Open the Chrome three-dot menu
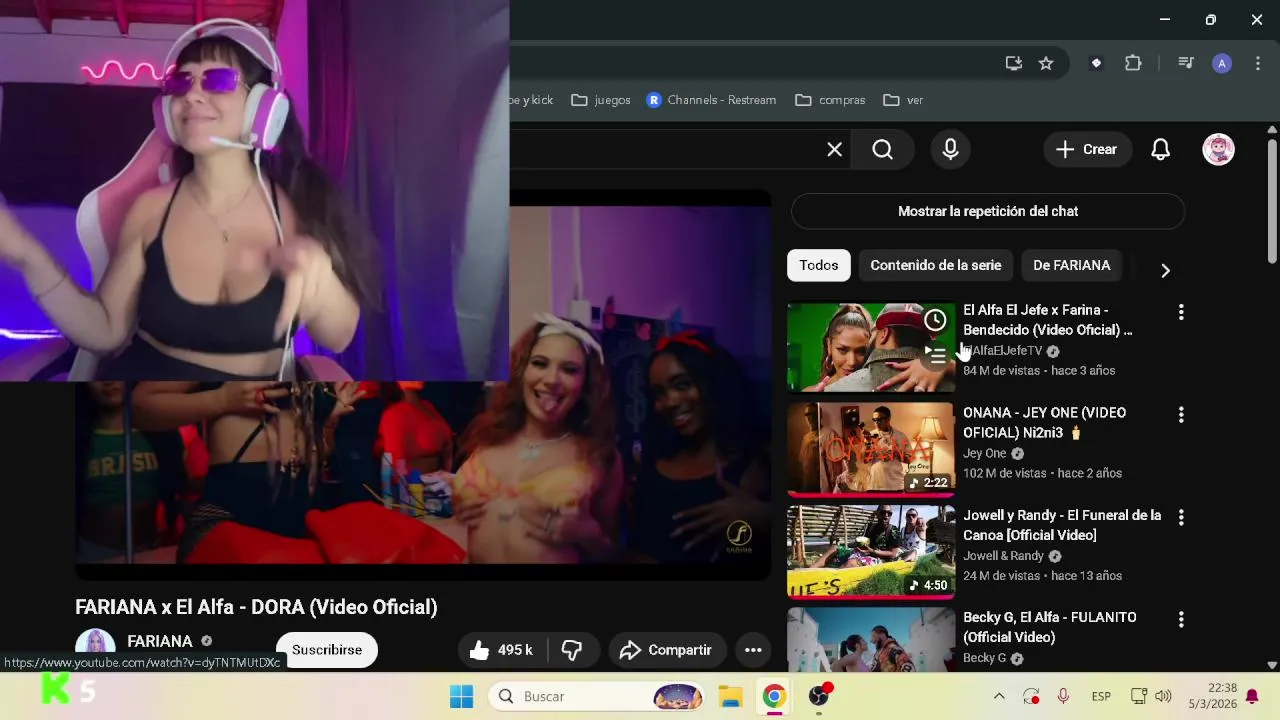The image size is (1280, 720). [1258, 63]
